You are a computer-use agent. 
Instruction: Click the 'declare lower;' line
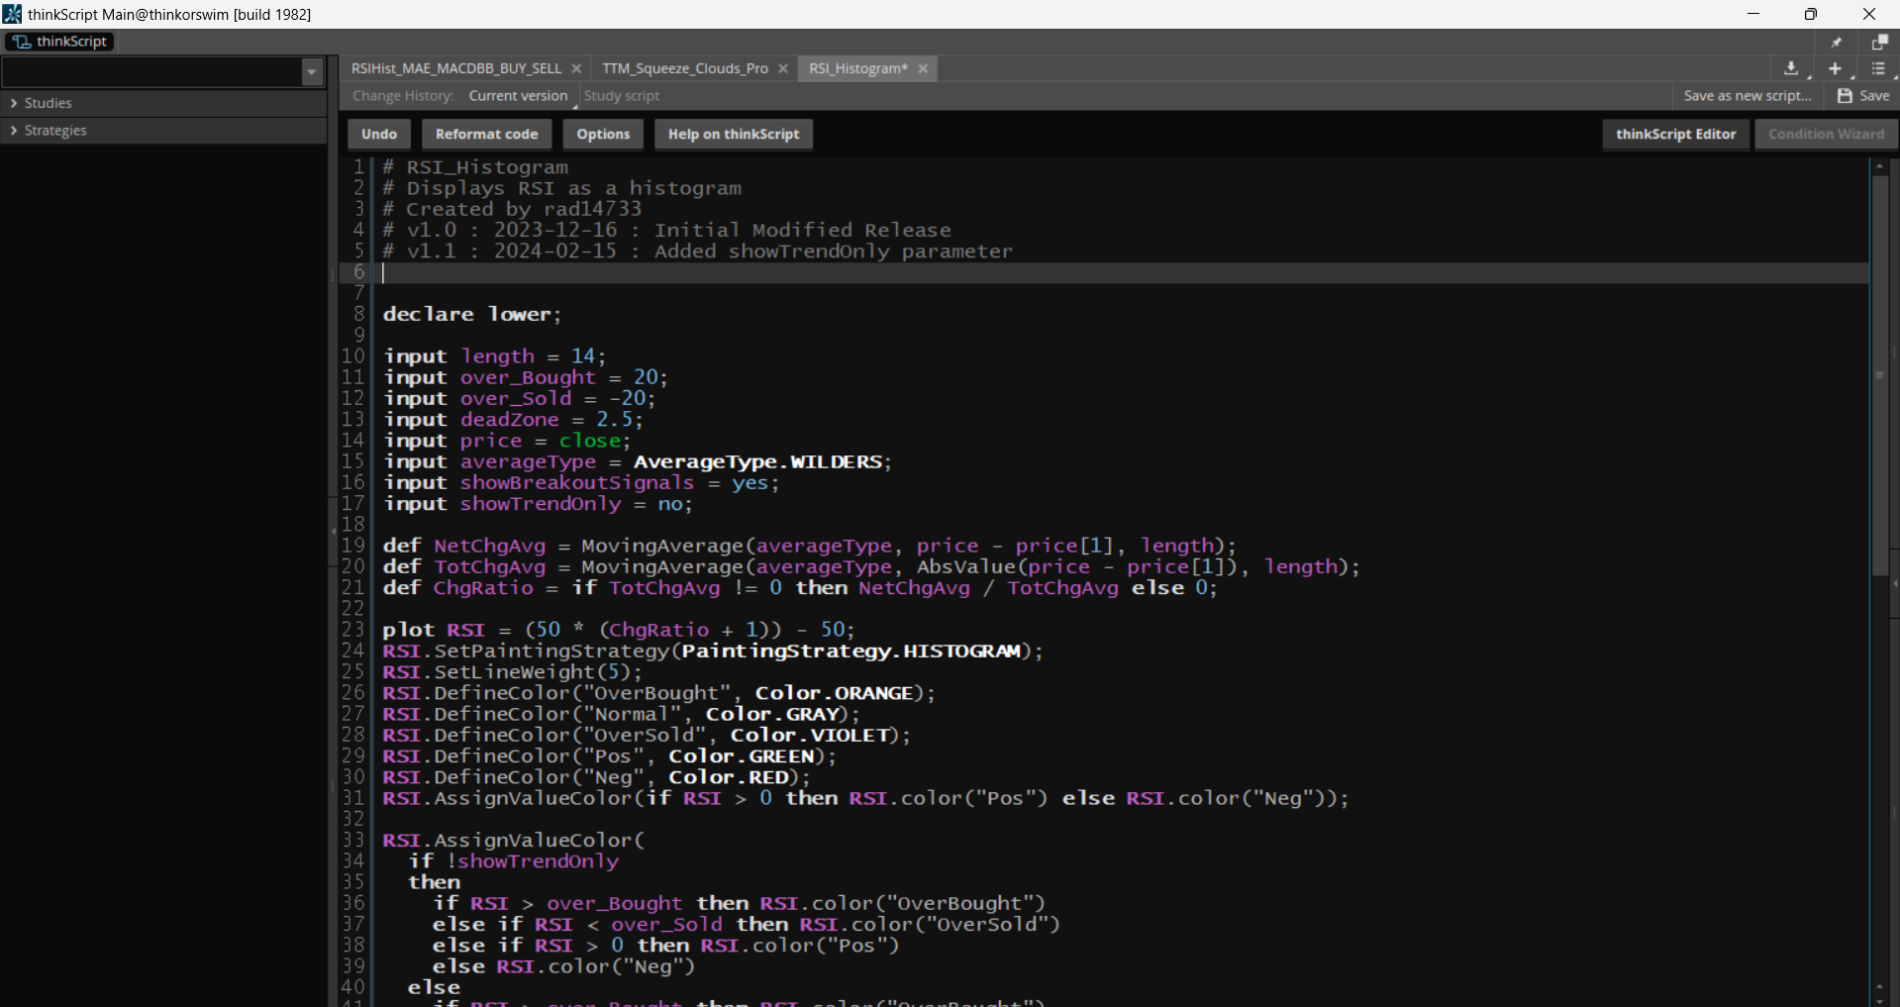pos(472,314)
